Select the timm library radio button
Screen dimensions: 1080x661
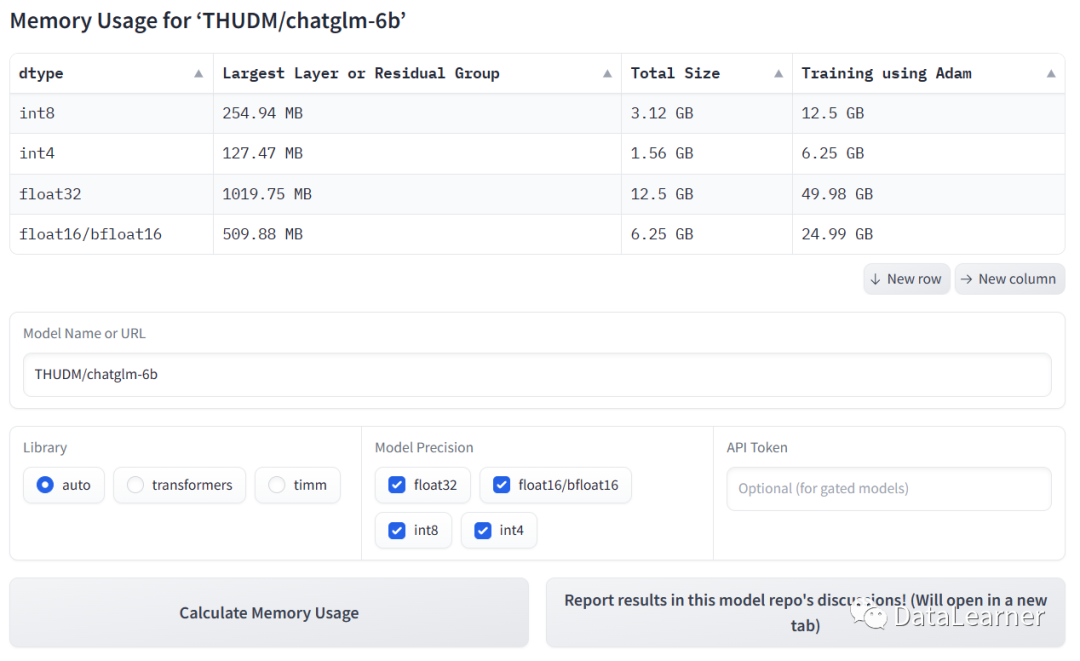[277, 485]
